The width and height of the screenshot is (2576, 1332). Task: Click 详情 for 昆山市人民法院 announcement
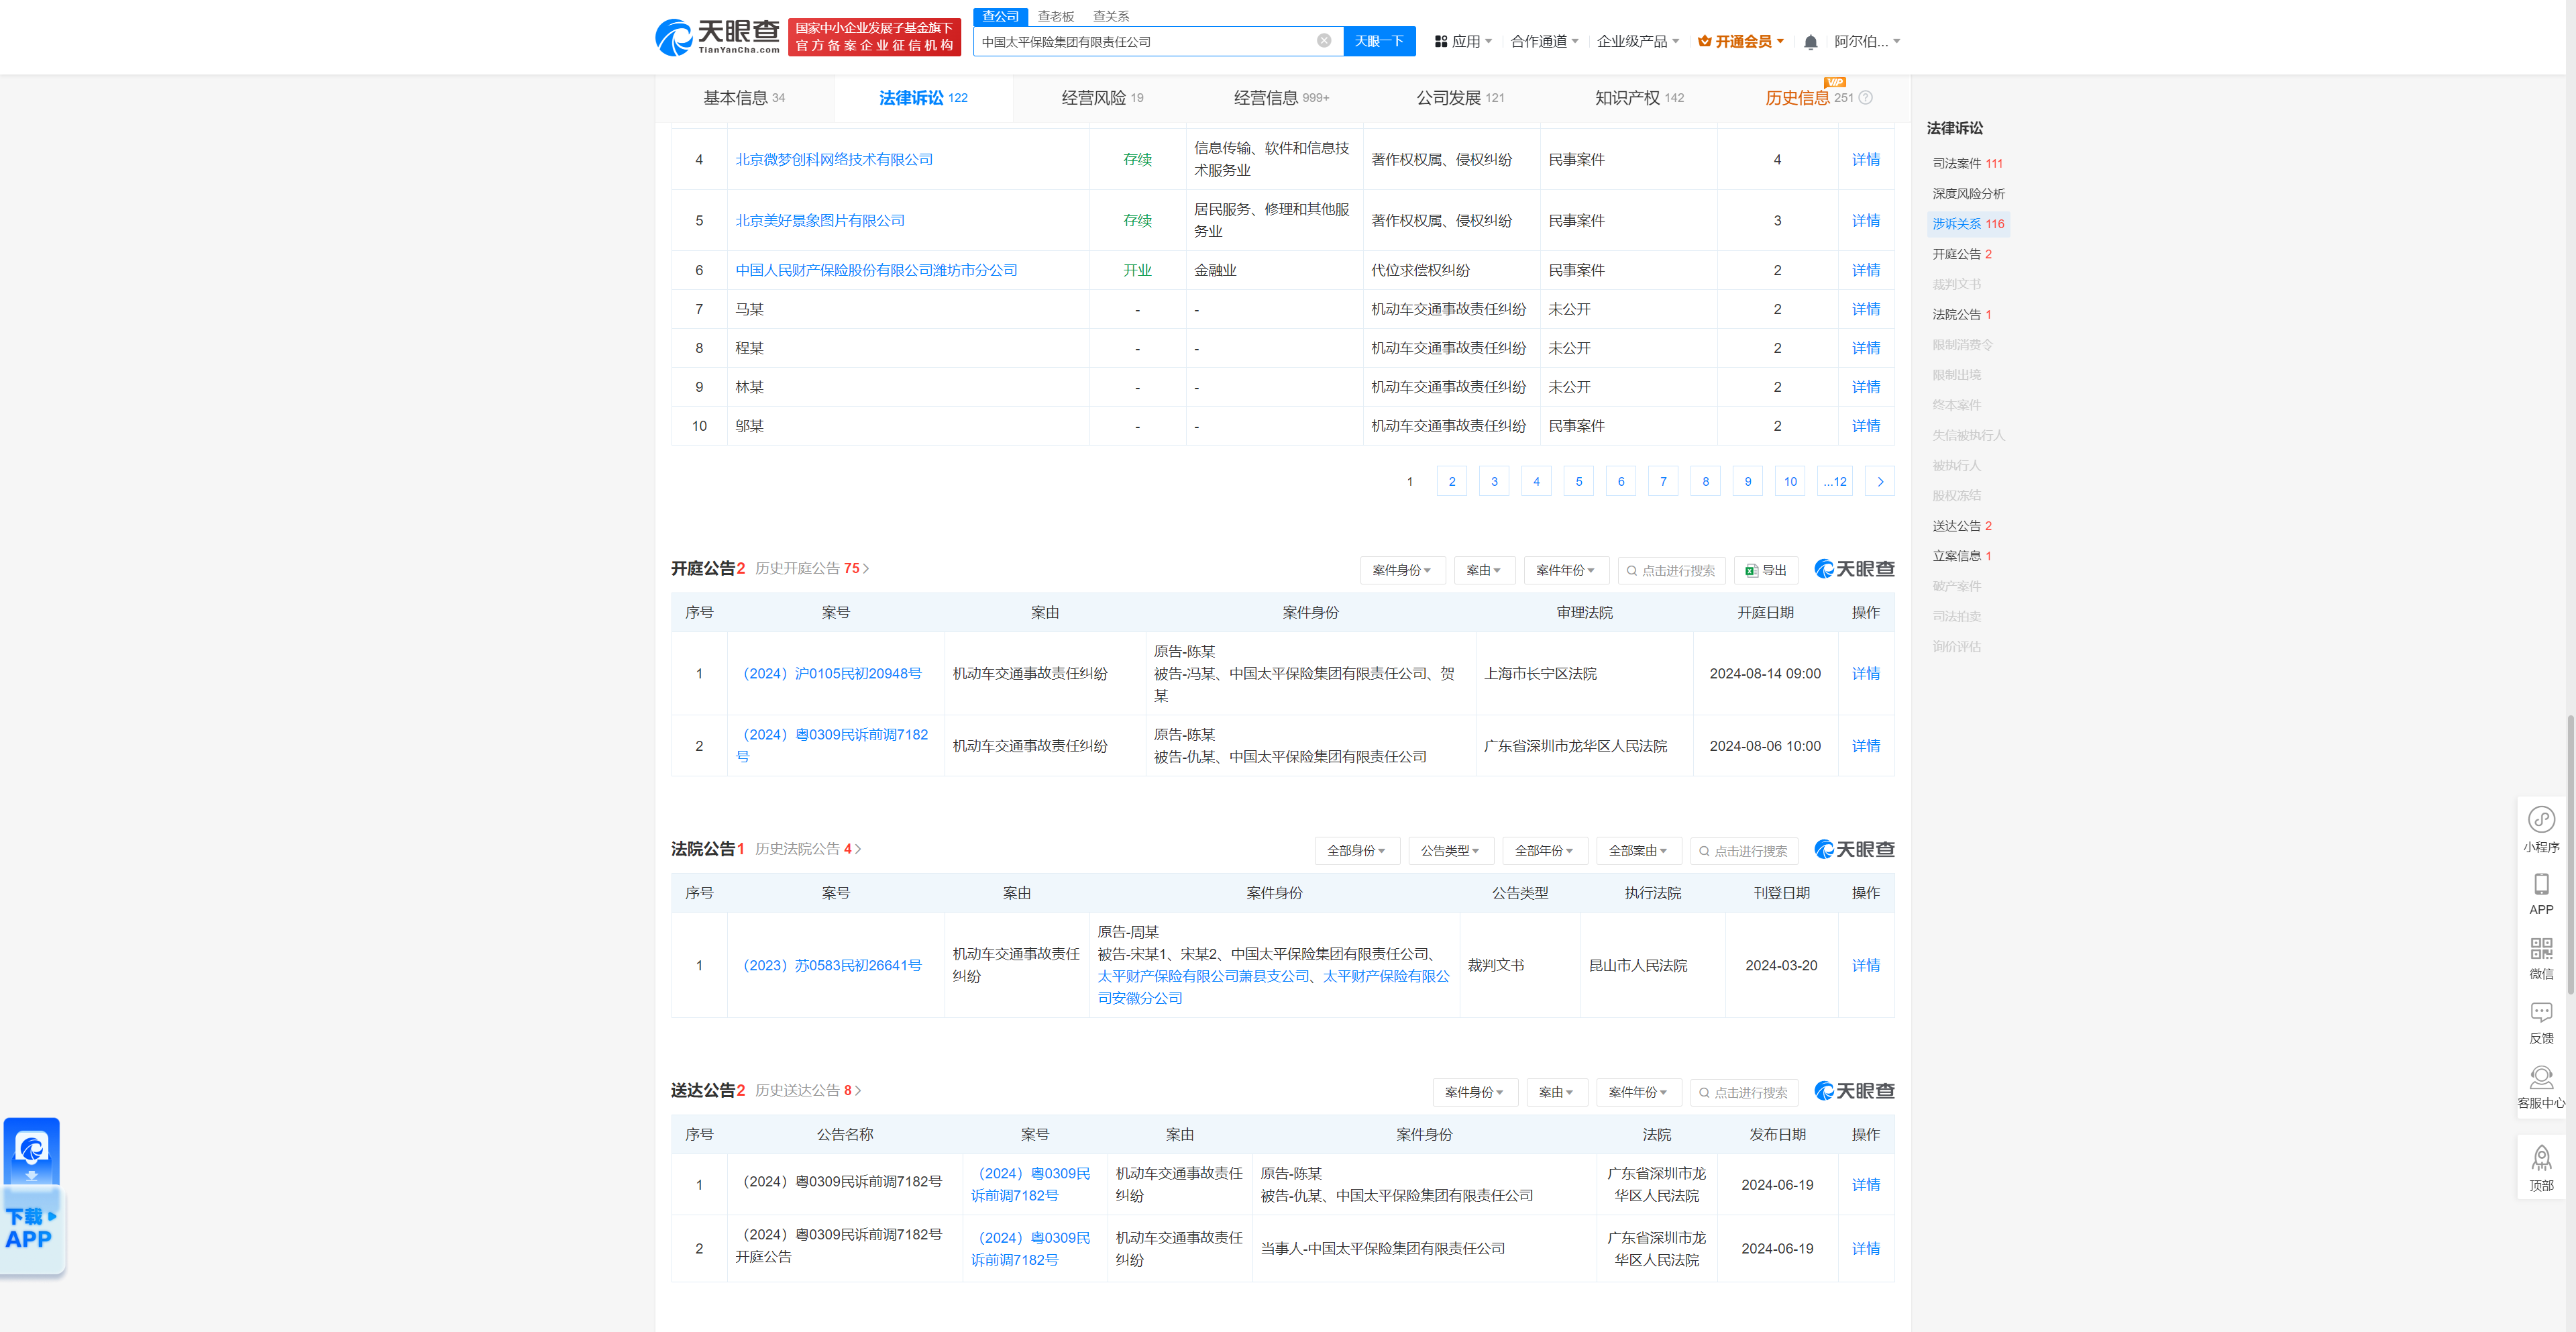coord(1865,966)
